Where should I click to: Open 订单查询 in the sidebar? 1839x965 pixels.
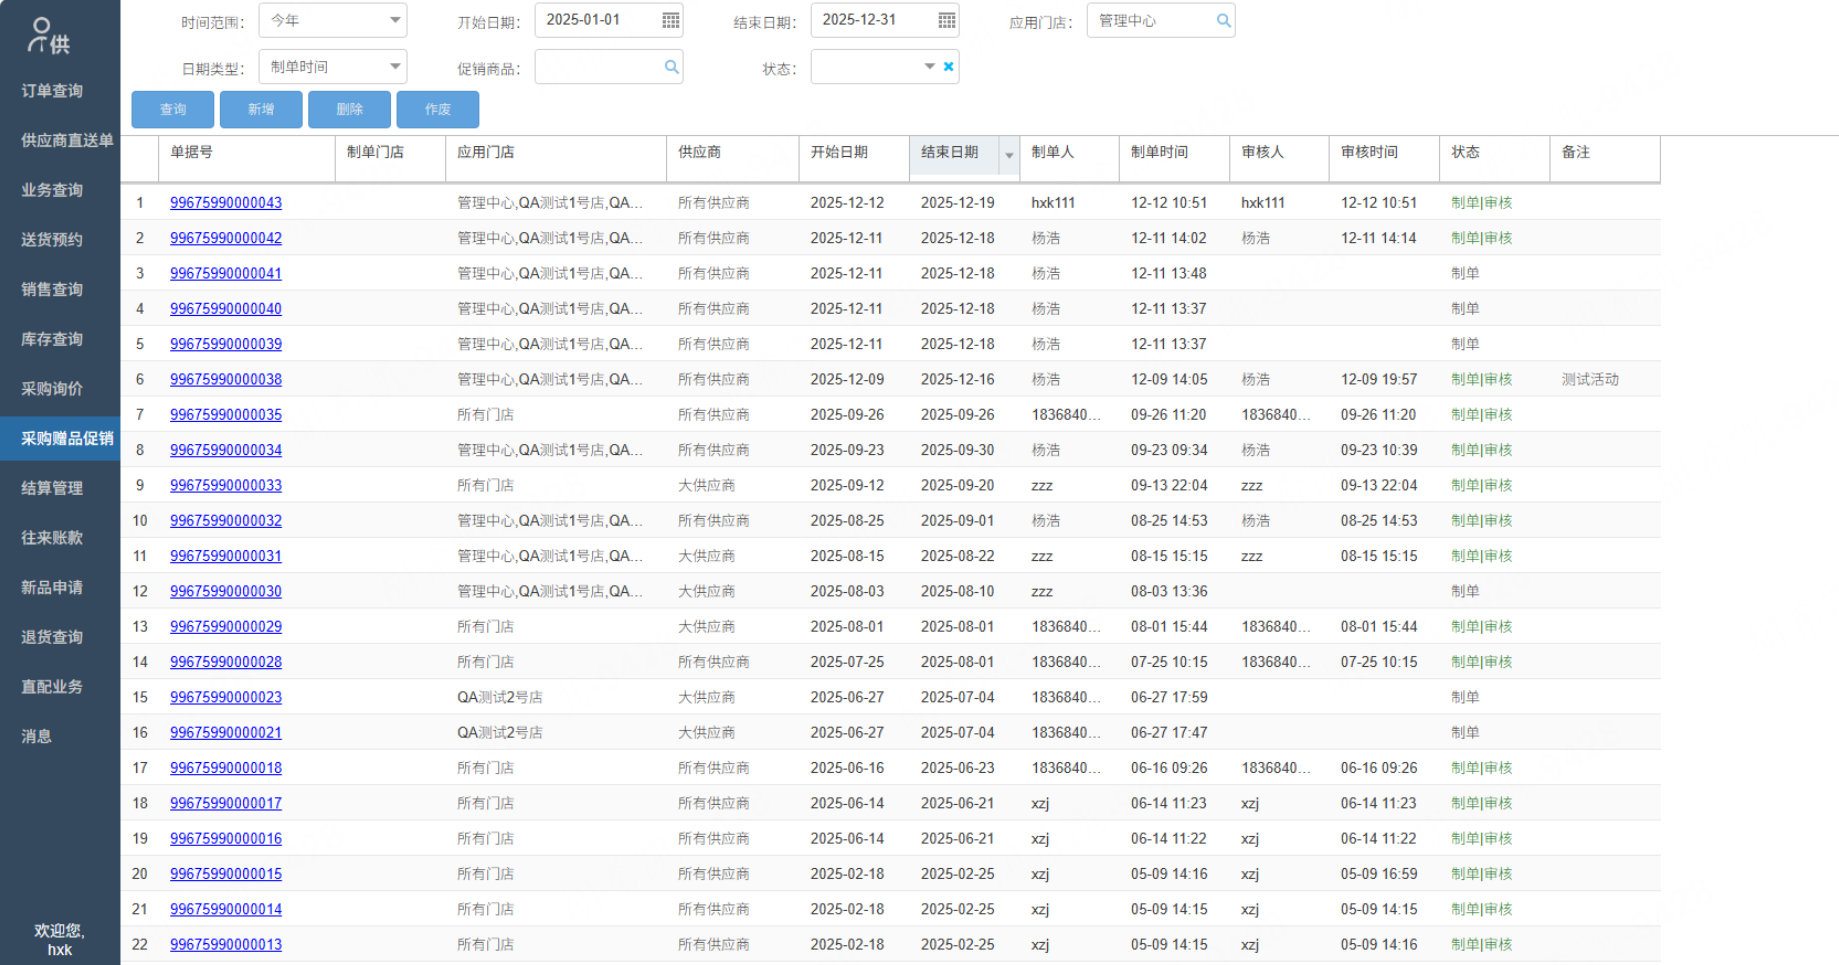point(52,91)
